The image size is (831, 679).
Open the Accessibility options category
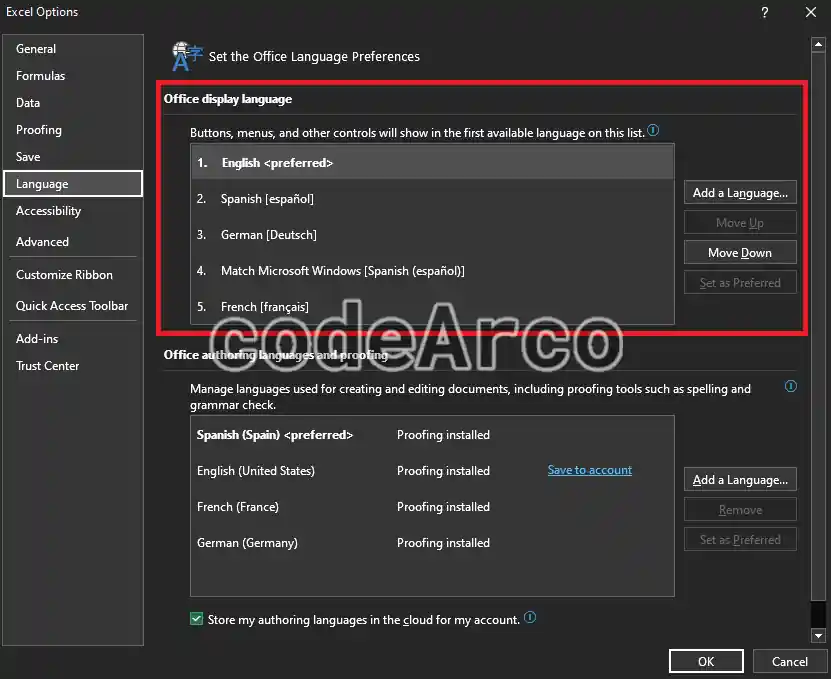coord(73,211)
